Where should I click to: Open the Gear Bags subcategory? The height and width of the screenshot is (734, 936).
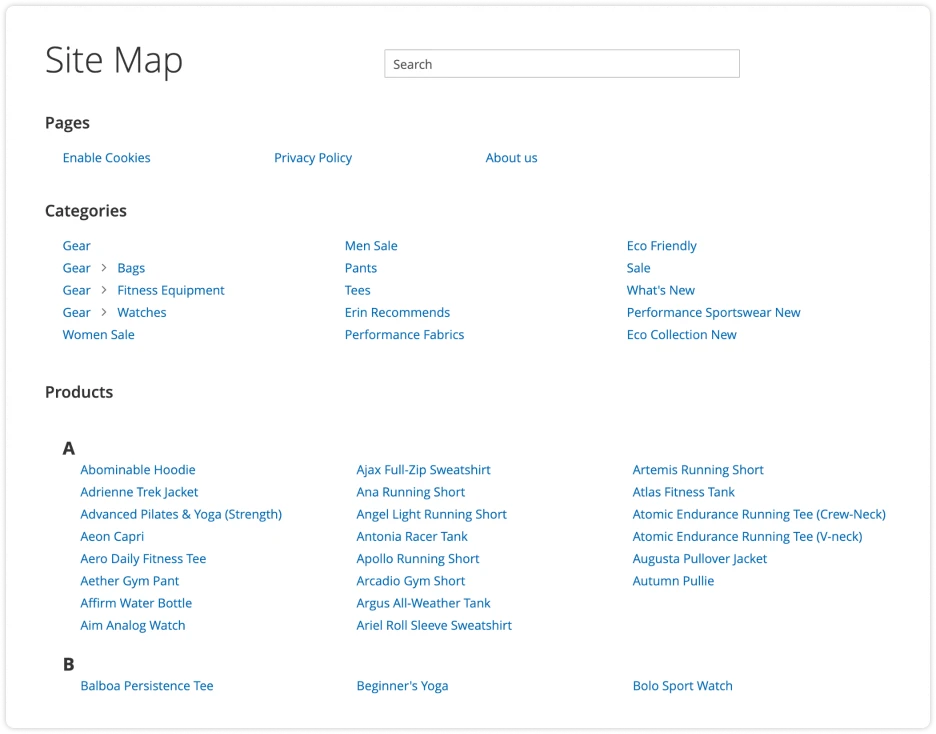pyautogui.click(x=131, y=267)
